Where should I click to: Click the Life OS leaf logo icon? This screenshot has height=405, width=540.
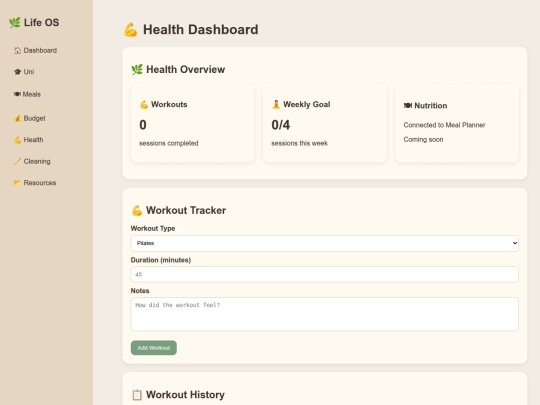(15, 23)
